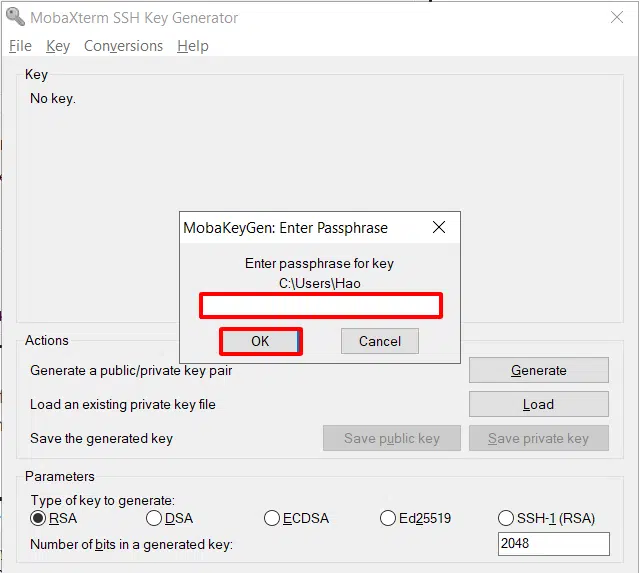Click Load to open private key
Screen dimensions: 640x573
[x=538, y=404]
